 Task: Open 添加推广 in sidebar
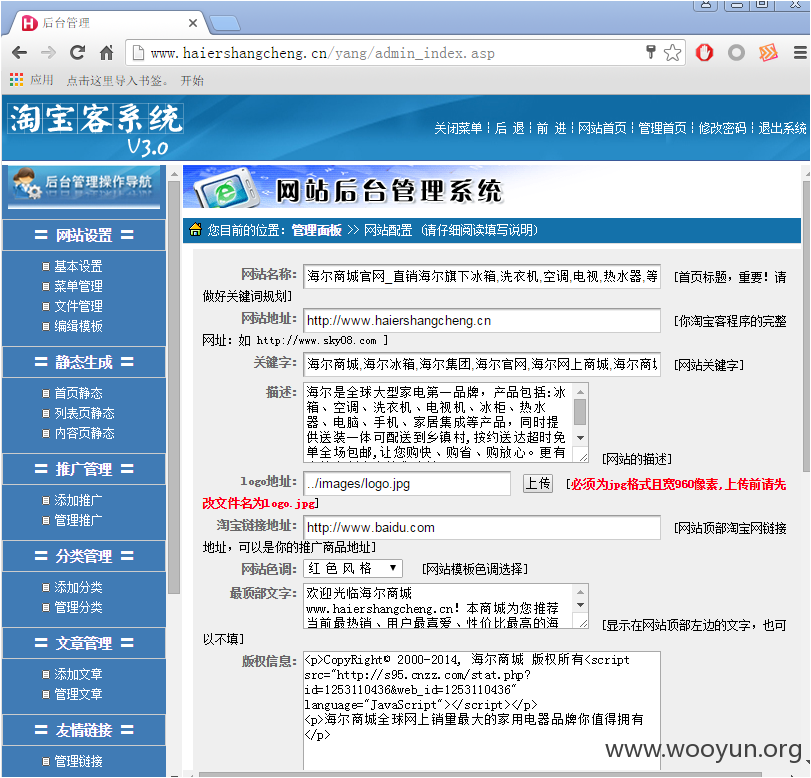tap(78, 500)
